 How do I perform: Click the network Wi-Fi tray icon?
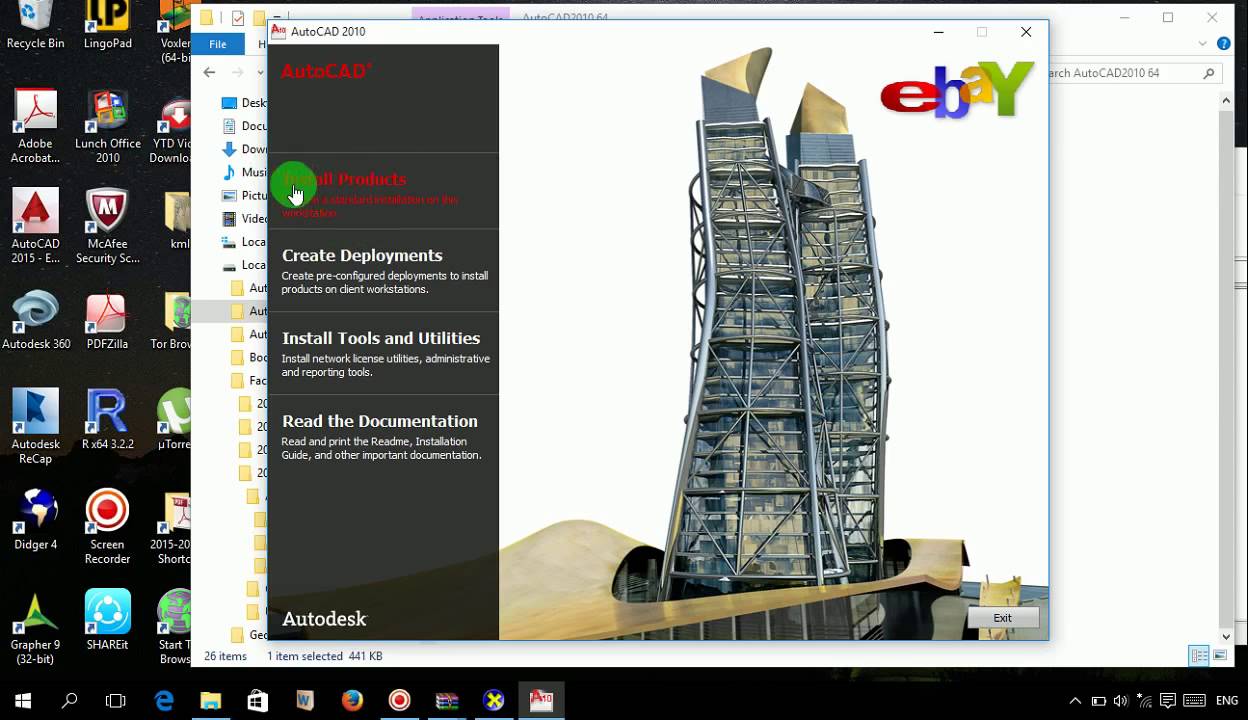(x=1144, y=701)
